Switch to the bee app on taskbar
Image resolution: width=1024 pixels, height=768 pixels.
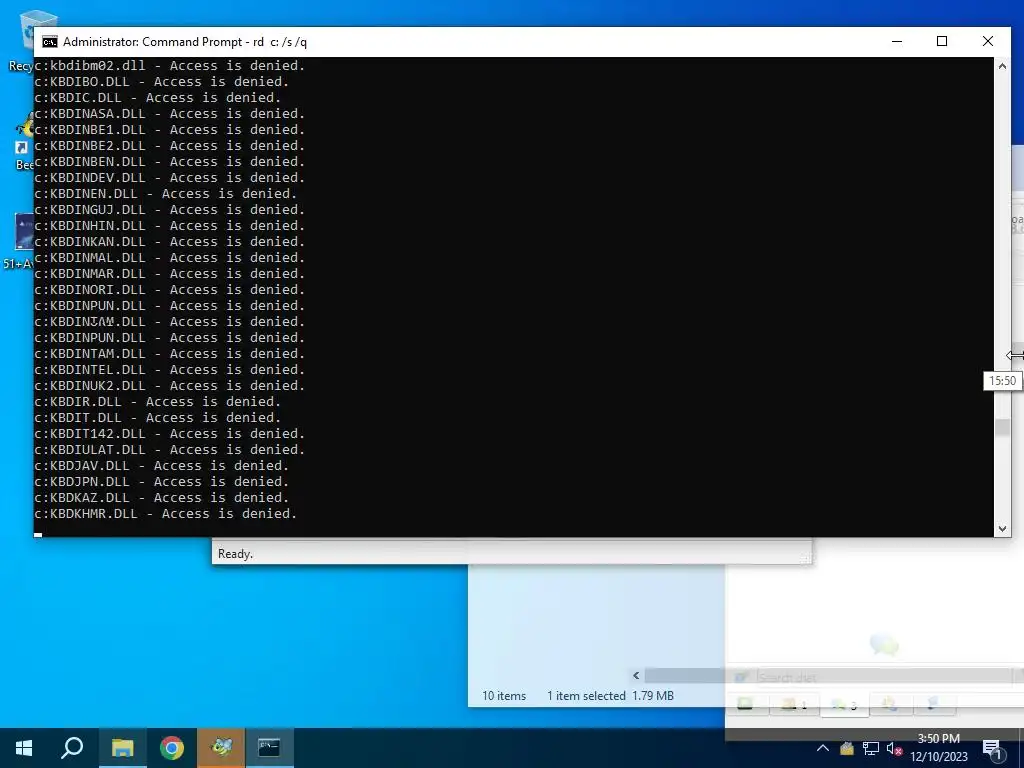pos(221,748)
